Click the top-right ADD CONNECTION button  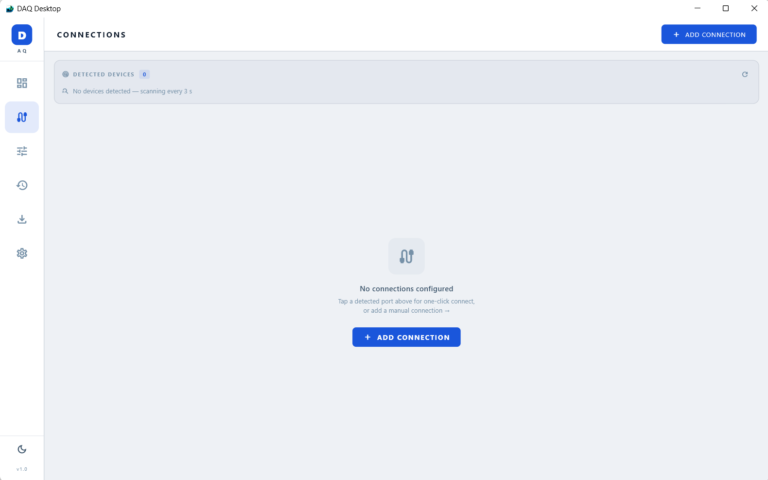click(709, 34)
